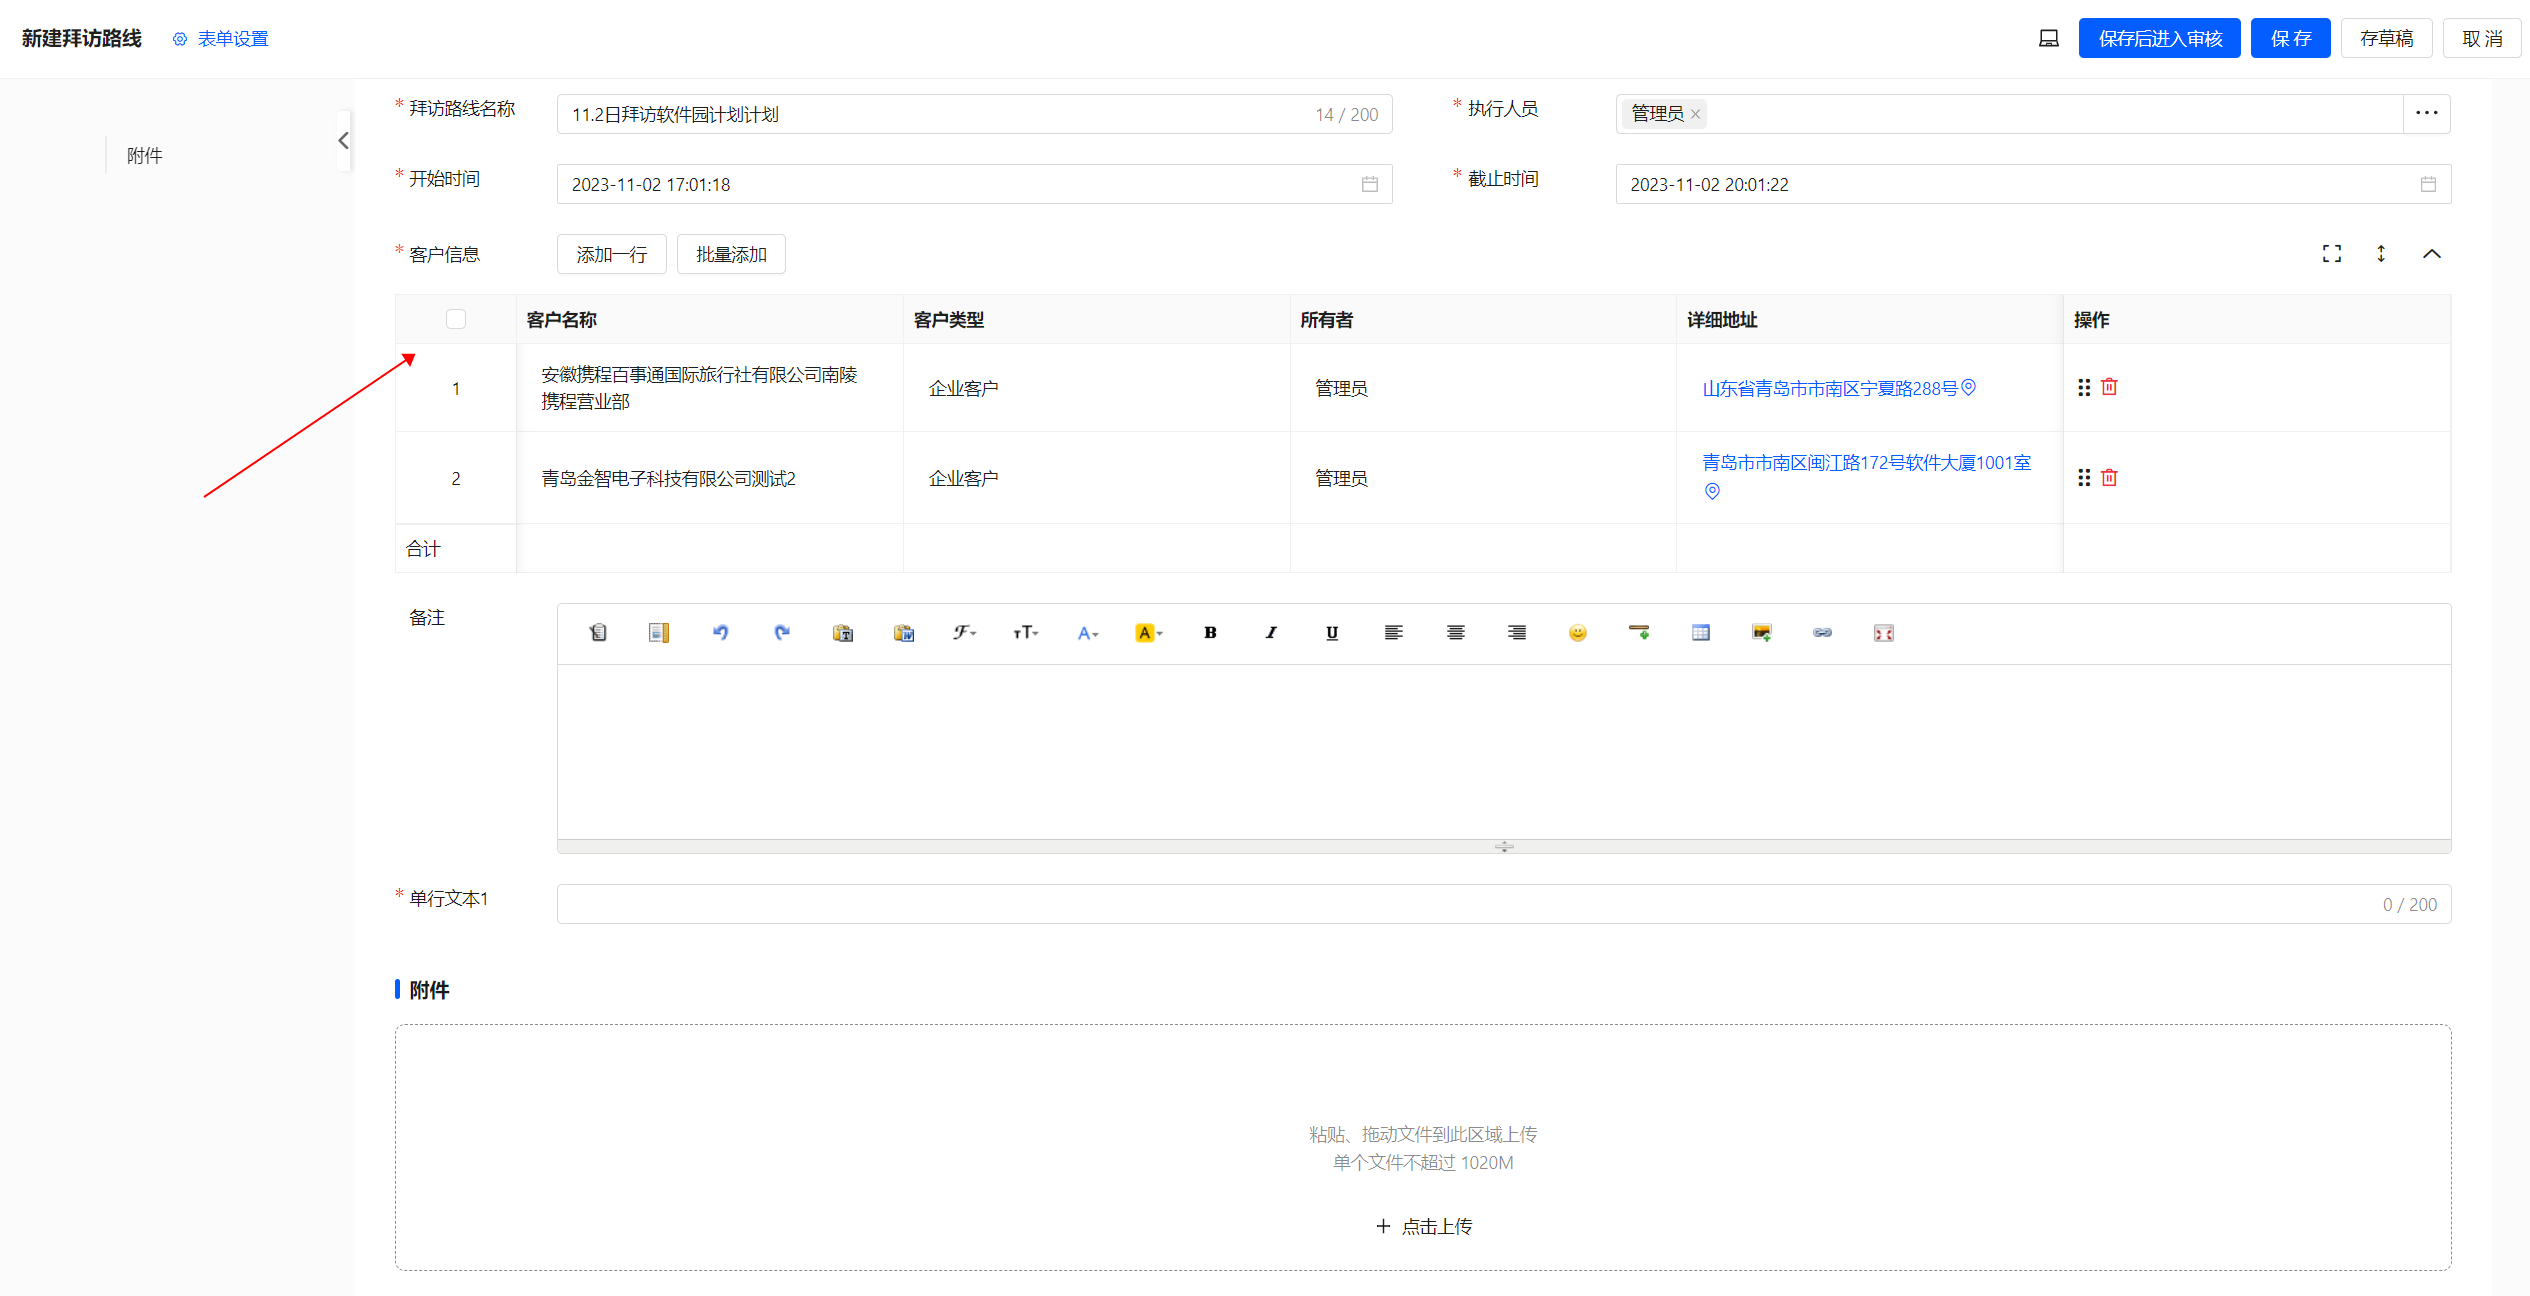Paste as plain text icon
Image resolution: width=2530 pixels, height=1296 pixels.
click(843, 632)
